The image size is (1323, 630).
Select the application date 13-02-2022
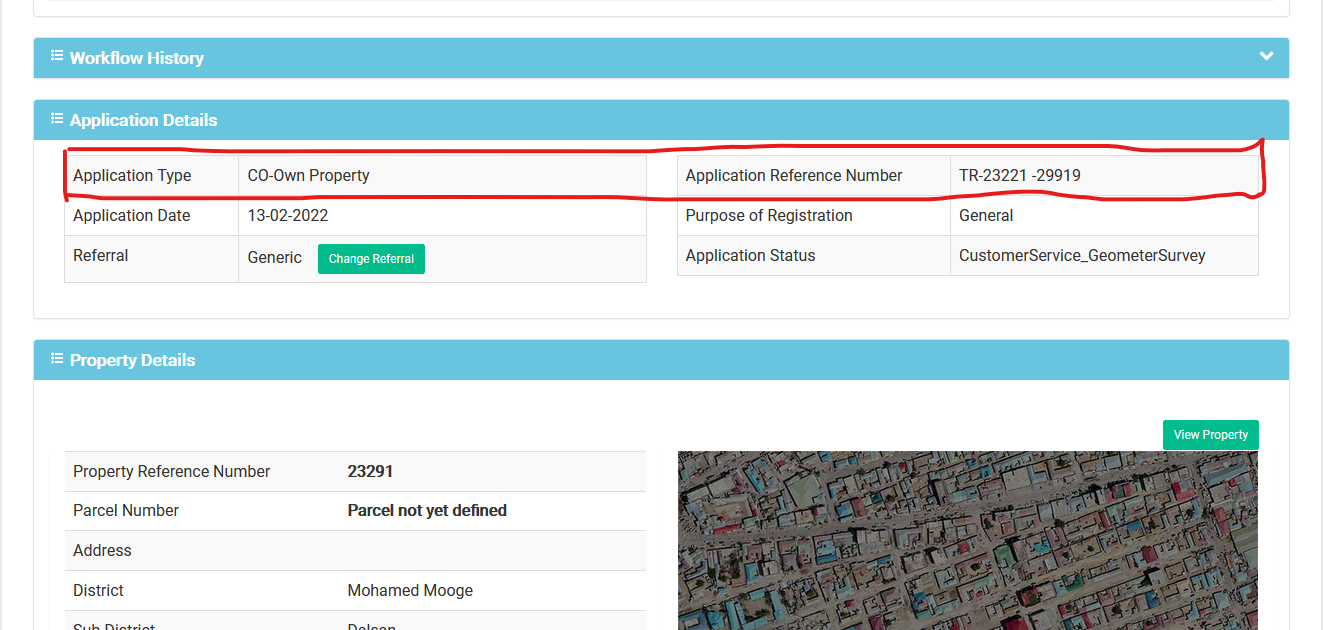[288, 216]
